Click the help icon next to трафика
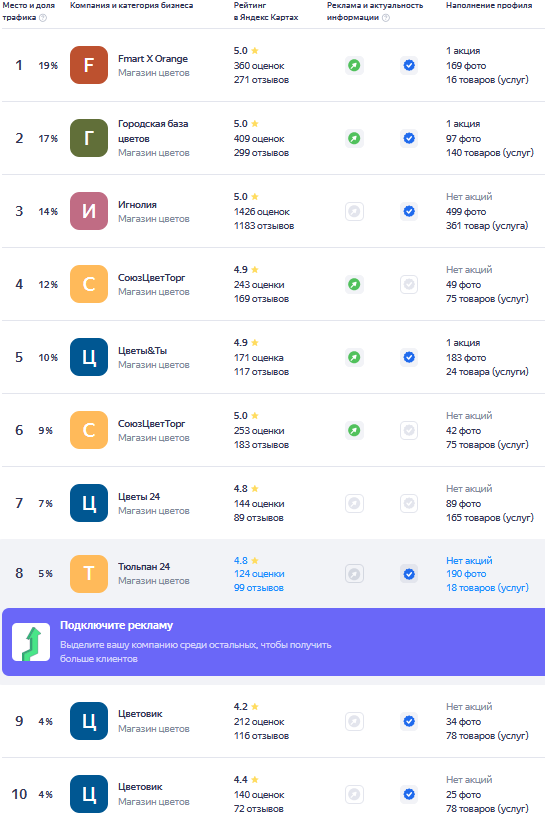545x825 pixels. (x=43, y=17)
